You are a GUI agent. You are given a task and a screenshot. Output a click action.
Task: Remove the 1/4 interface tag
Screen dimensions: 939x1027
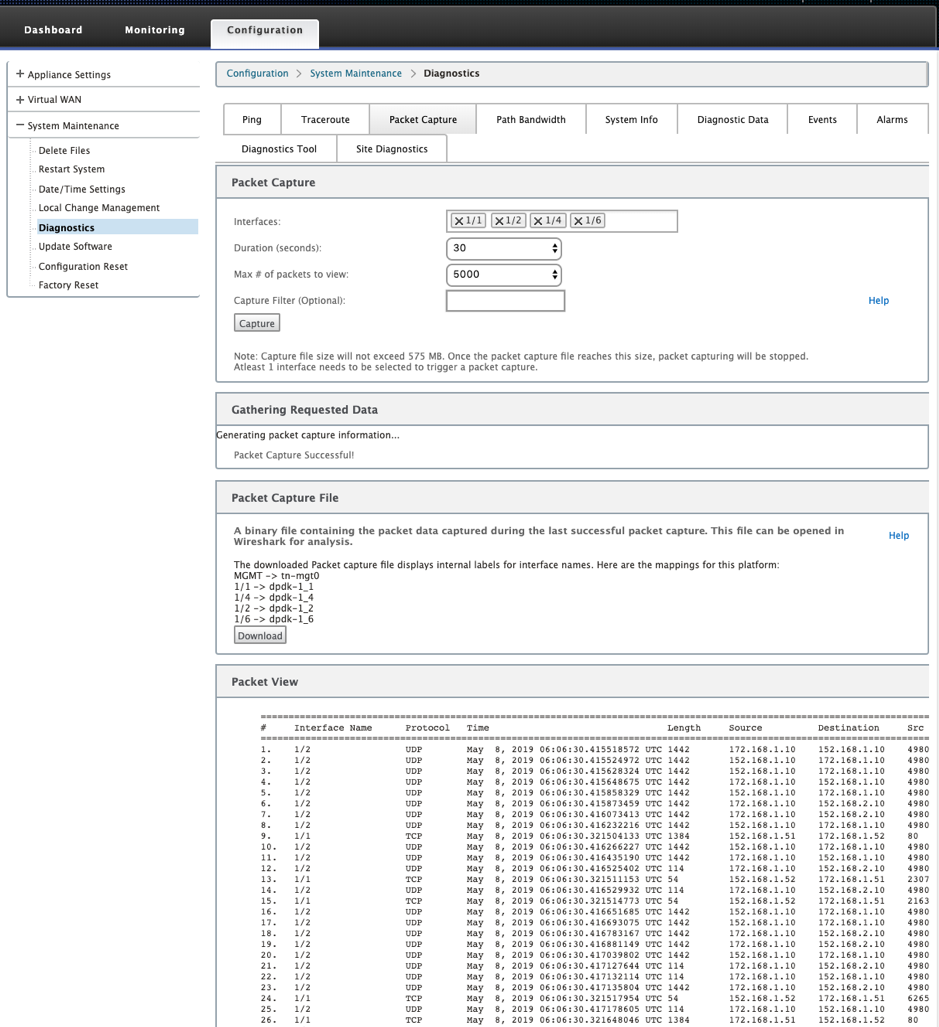(x=538, y=221)
